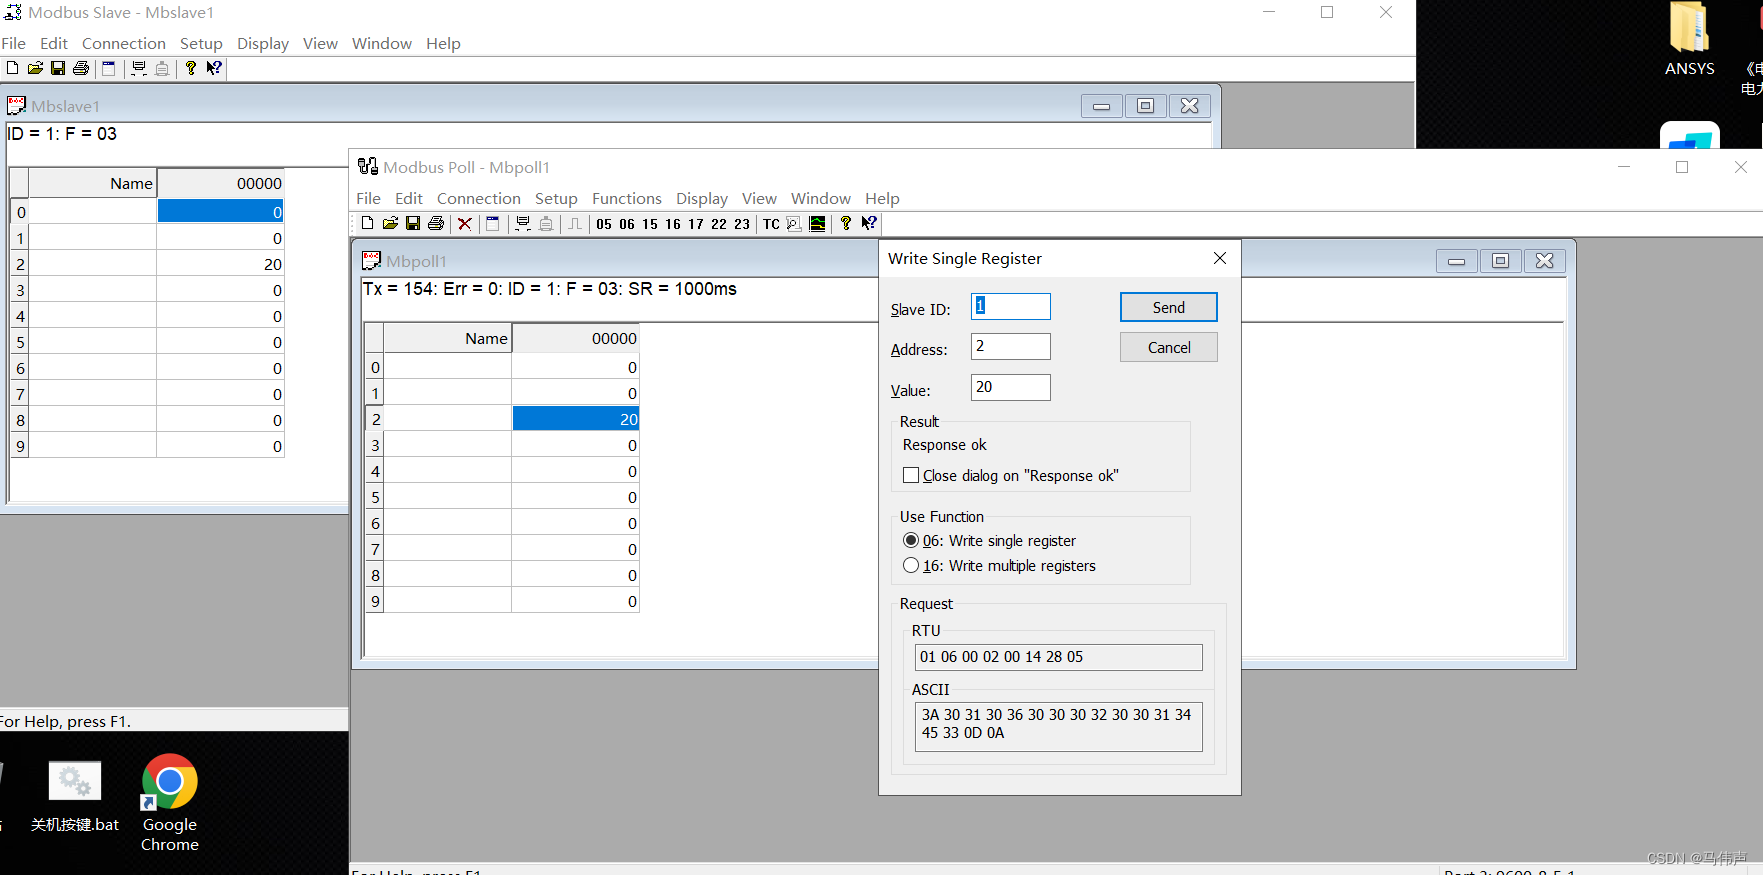Image resolution: width=1763 pixels, height=875 pixels.
Task: Click Print icon in Modbus Slave toolbar
Action: coord(81,68)
